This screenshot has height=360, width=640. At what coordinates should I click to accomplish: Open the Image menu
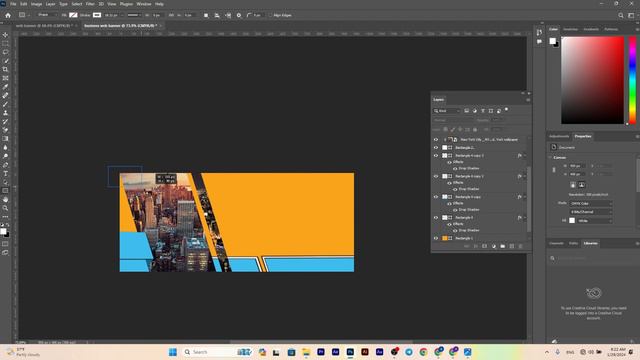(x=36, y=4)
